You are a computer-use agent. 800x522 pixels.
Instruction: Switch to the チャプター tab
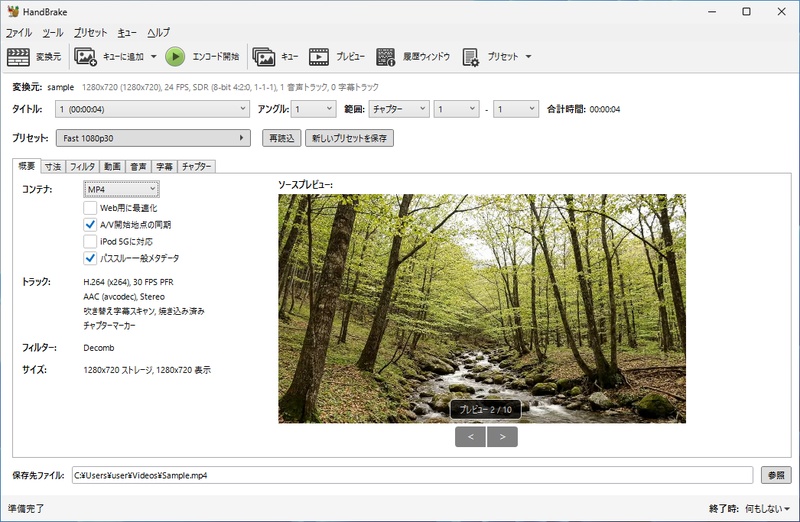[x=196, y=166]
